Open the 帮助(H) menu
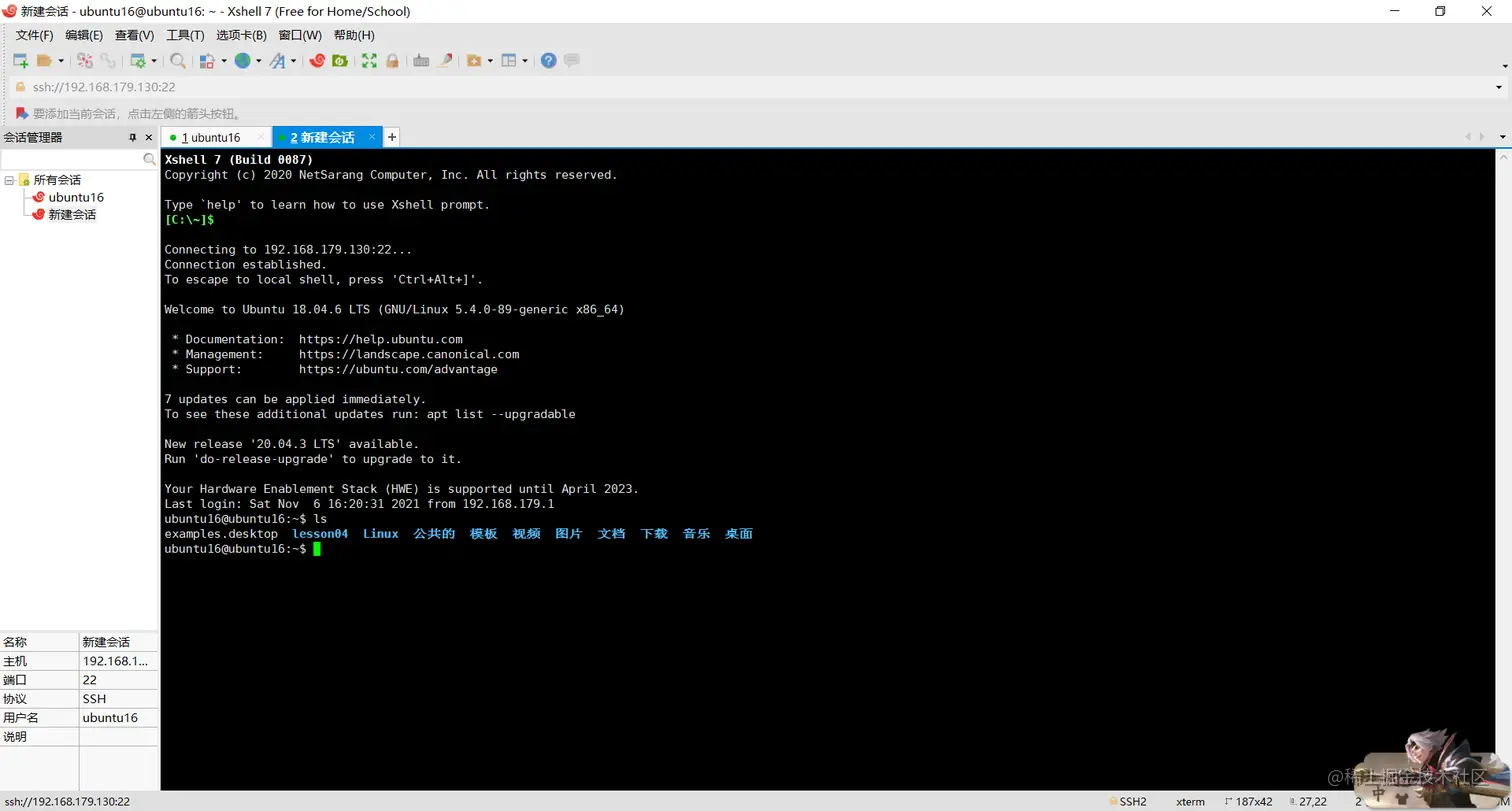Image resolution: width=1512 pixels, height=811 pixels. point(354,35)
